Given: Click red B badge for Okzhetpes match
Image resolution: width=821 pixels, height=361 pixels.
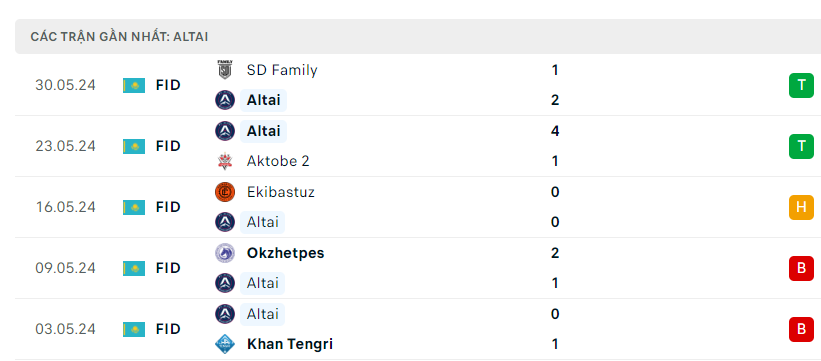Looking at the screenshot, I should [x=801, y=268].
